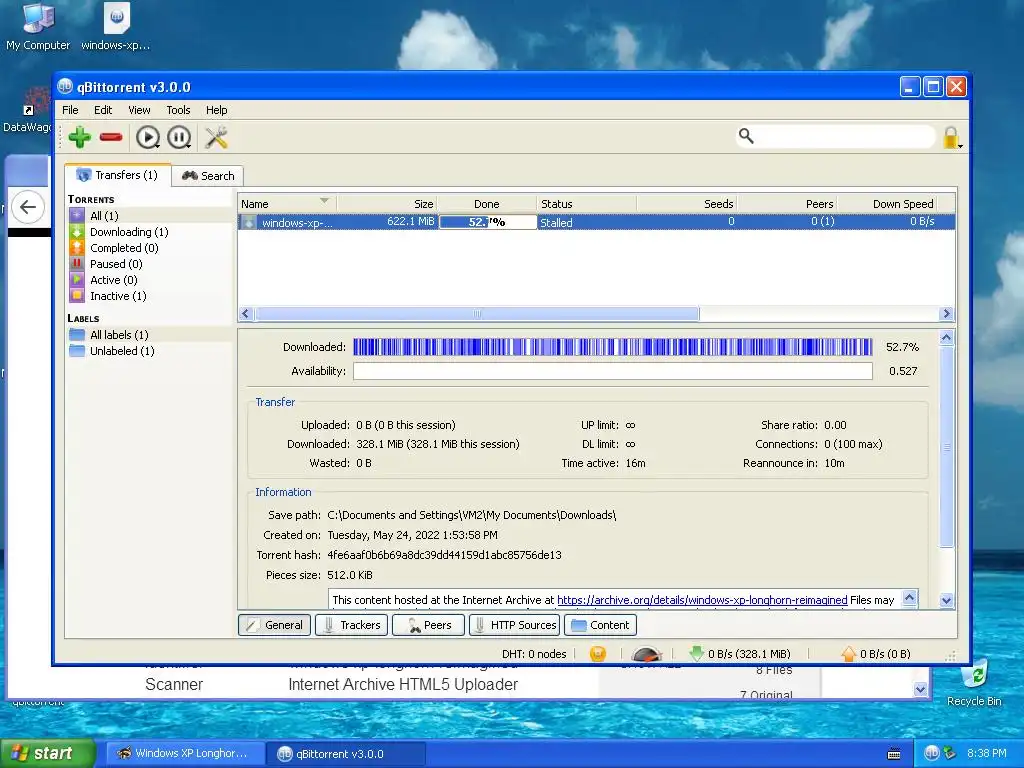This screenshot has width=1024, height=768.
Task: Click the right arrow of torrent list scrollbar
Action: pyautogui.click(x=946, y=313)
